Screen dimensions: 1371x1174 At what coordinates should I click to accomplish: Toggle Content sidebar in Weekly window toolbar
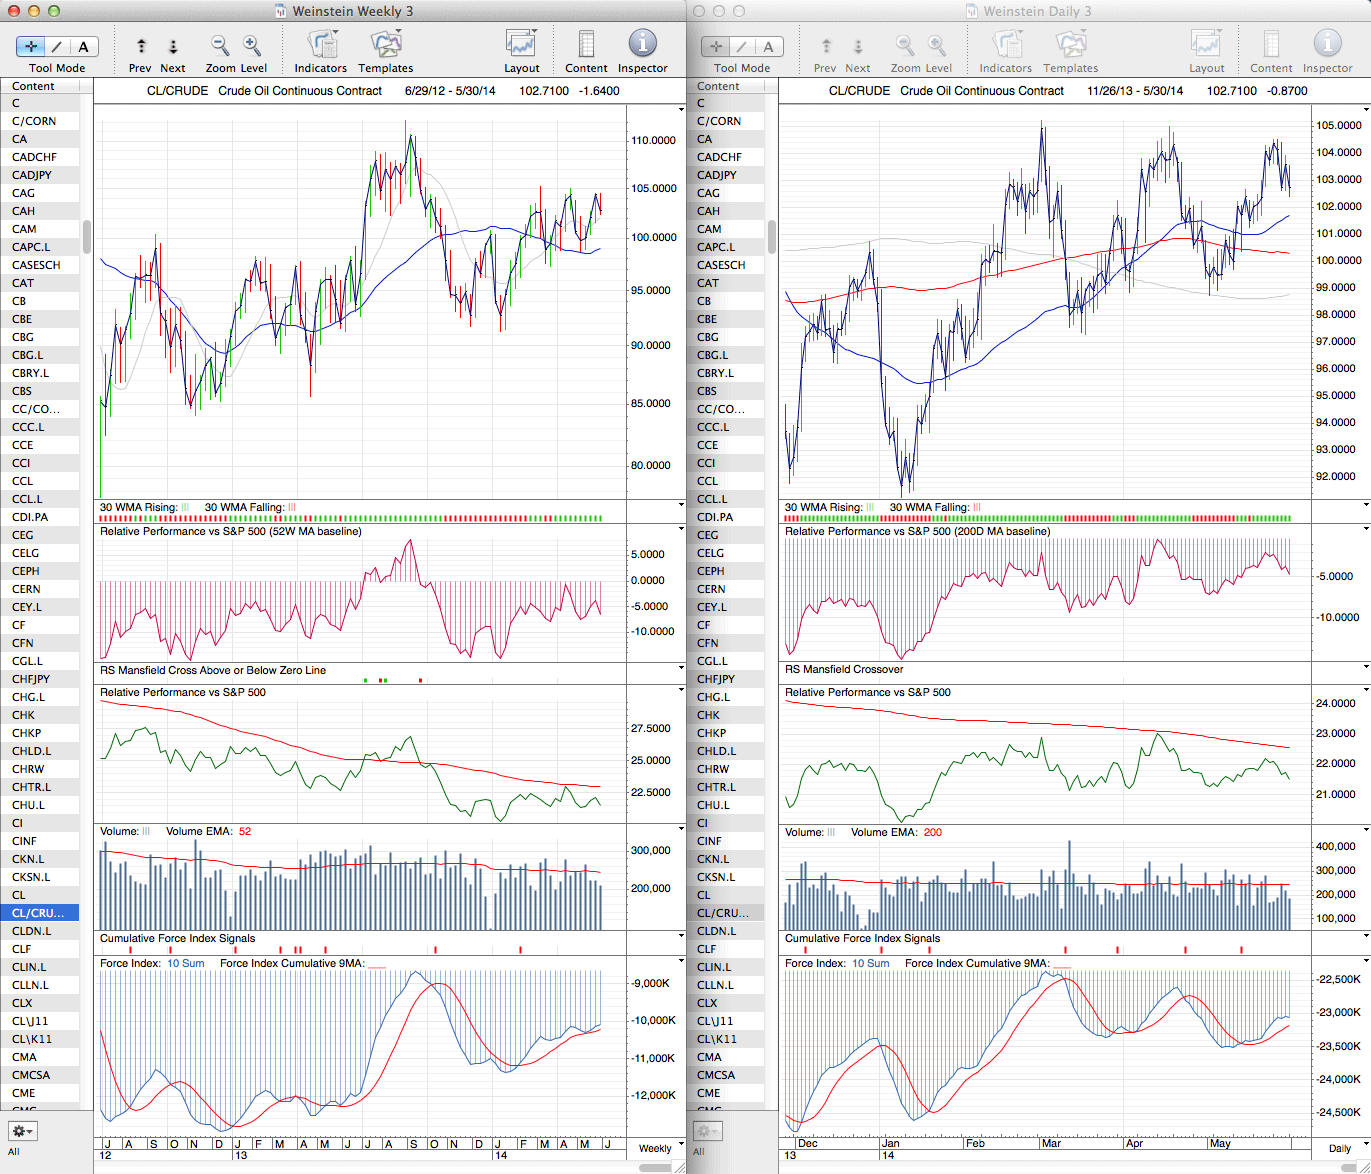coord(586,45)
